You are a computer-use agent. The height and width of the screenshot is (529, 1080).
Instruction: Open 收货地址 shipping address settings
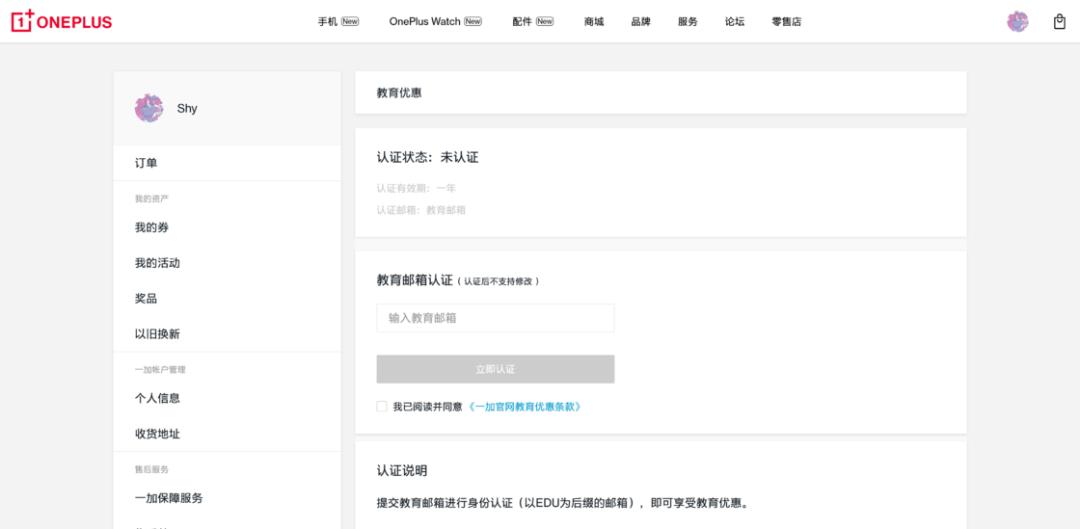[157, 434]
